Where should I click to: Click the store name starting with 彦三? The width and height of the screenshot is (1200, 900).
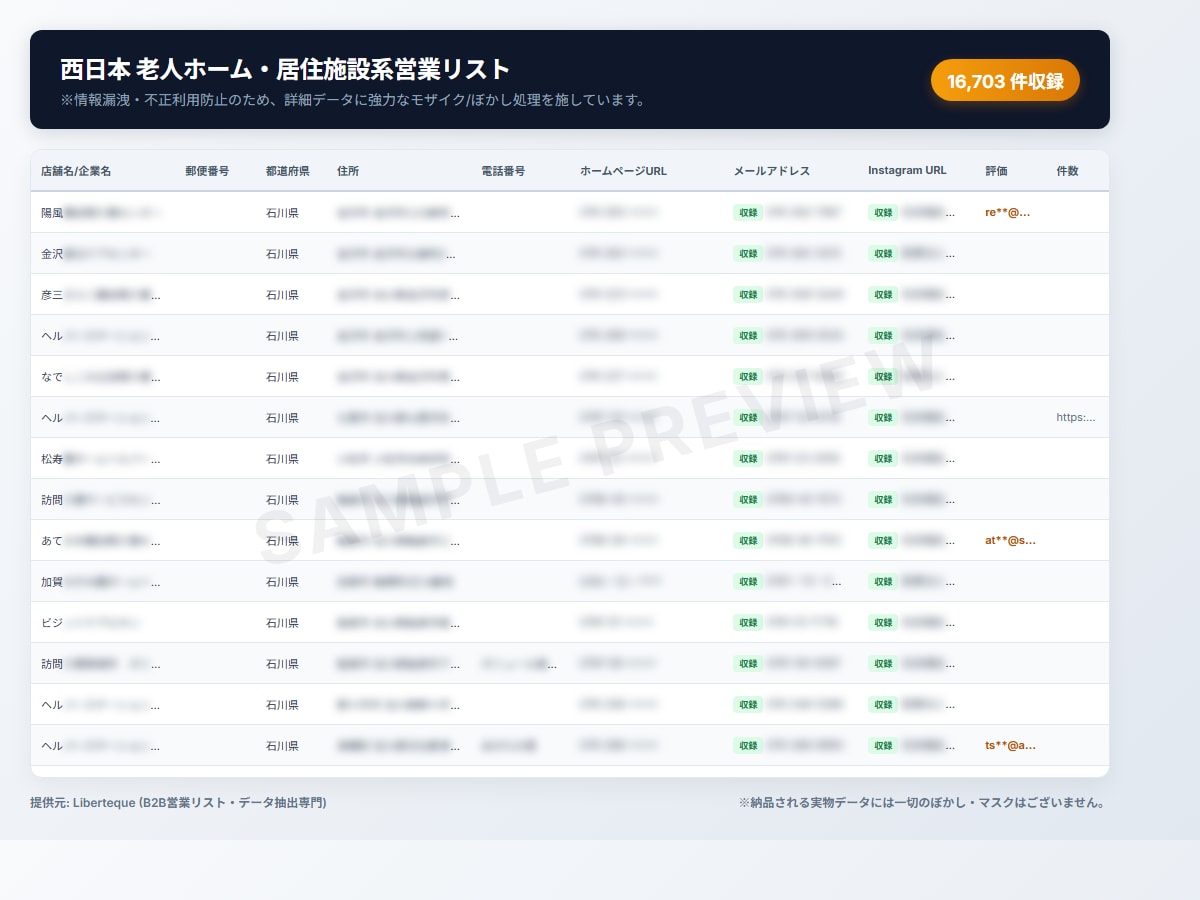(101, 295)
